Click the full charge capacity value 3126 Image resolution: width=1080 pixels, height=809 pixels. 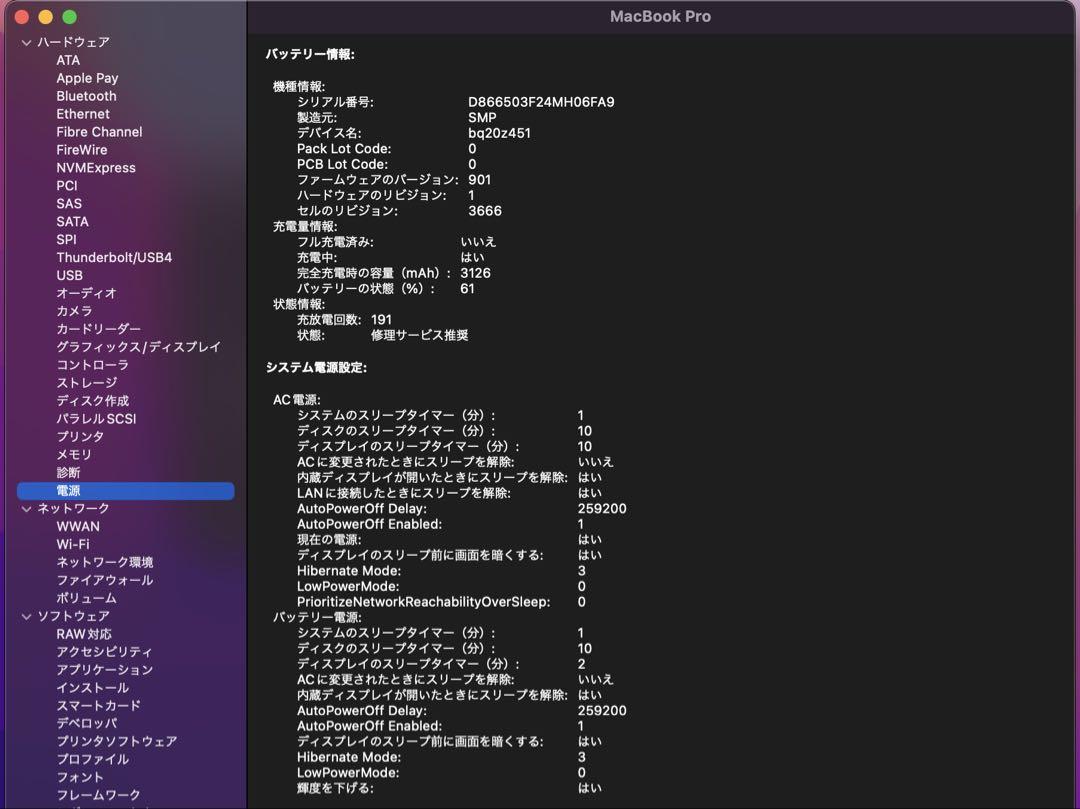475,273
